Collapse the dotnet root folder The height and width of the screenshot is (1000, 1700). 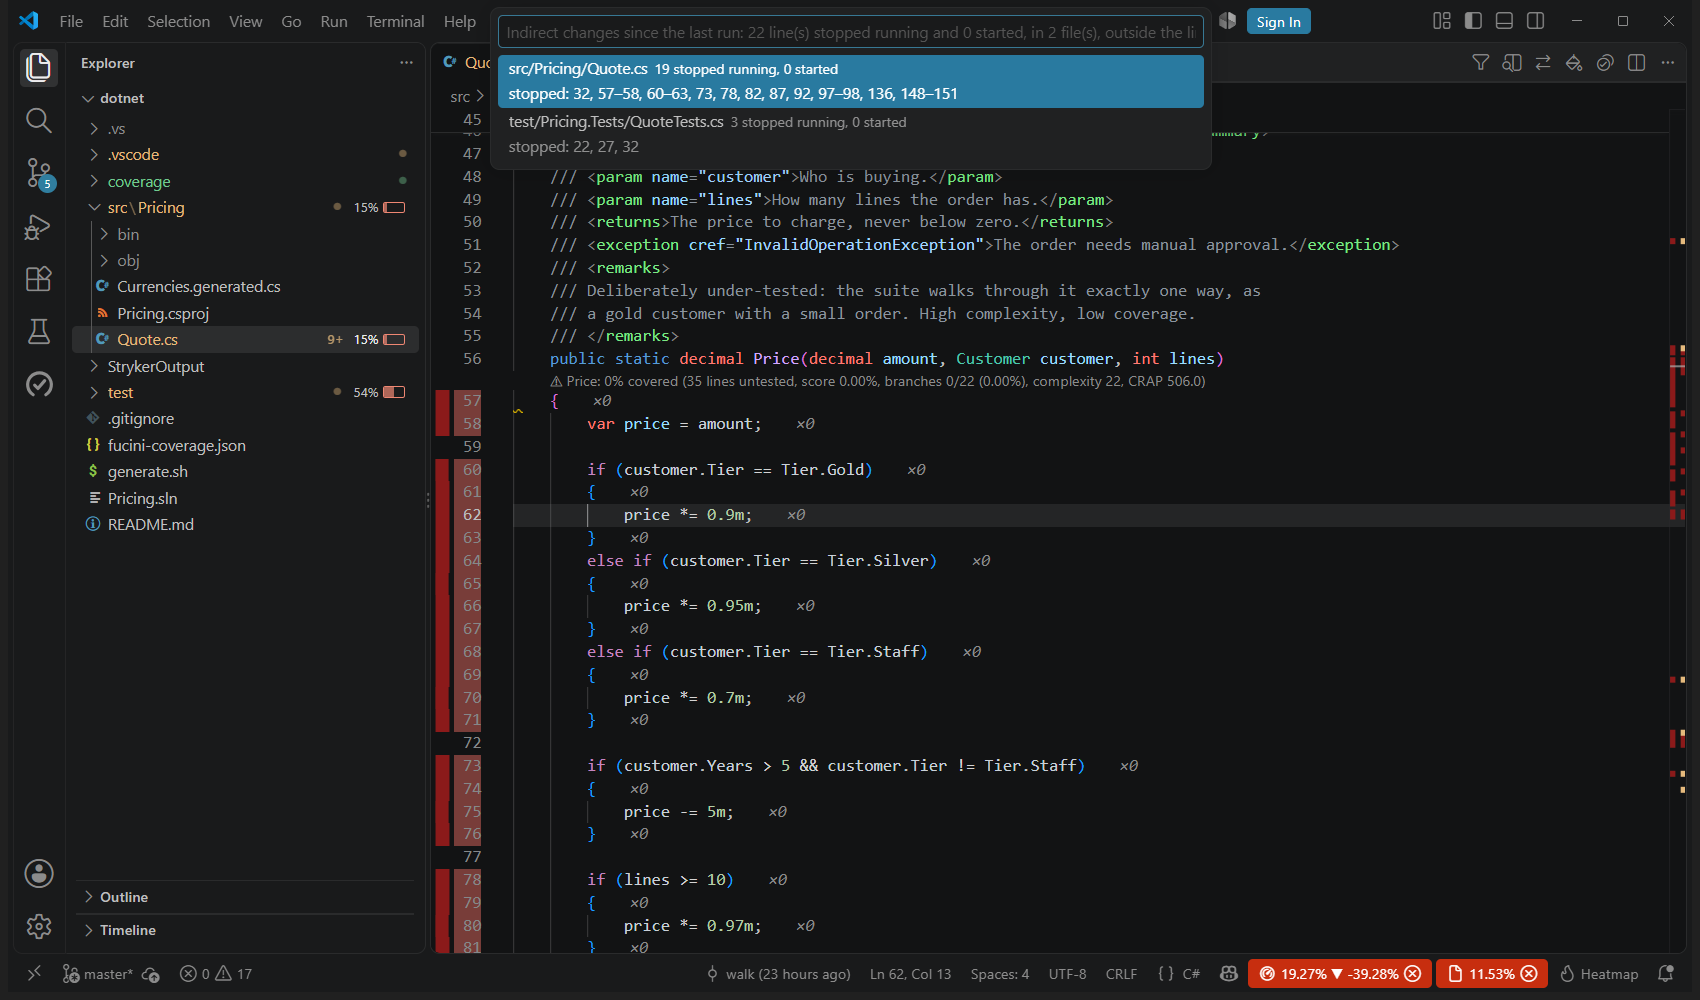point(88,98)
